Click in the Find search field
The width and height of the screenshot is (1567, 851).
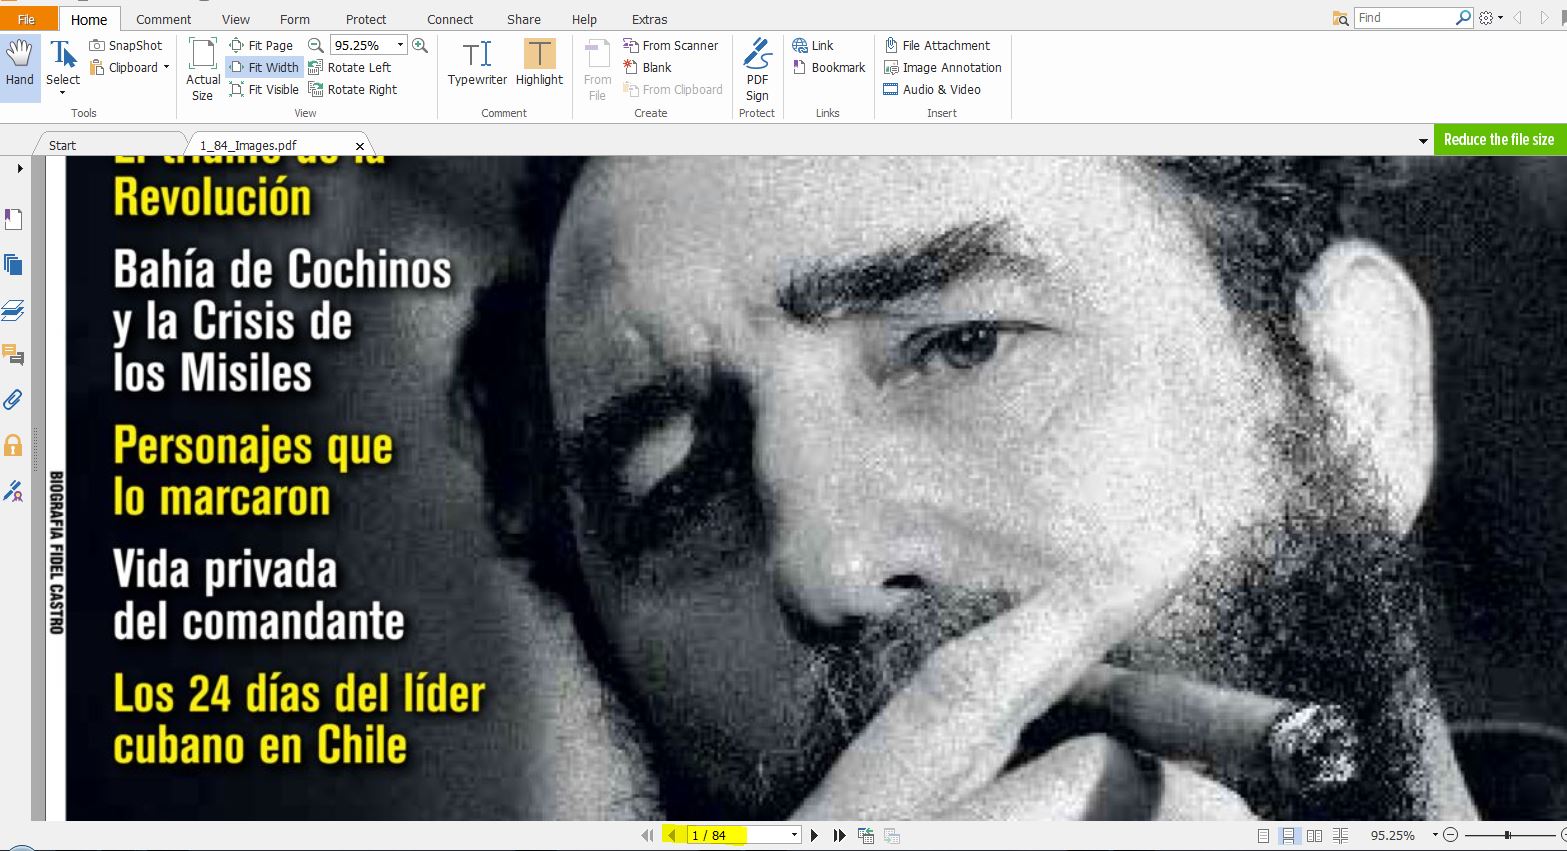[x=1403, y=18]
